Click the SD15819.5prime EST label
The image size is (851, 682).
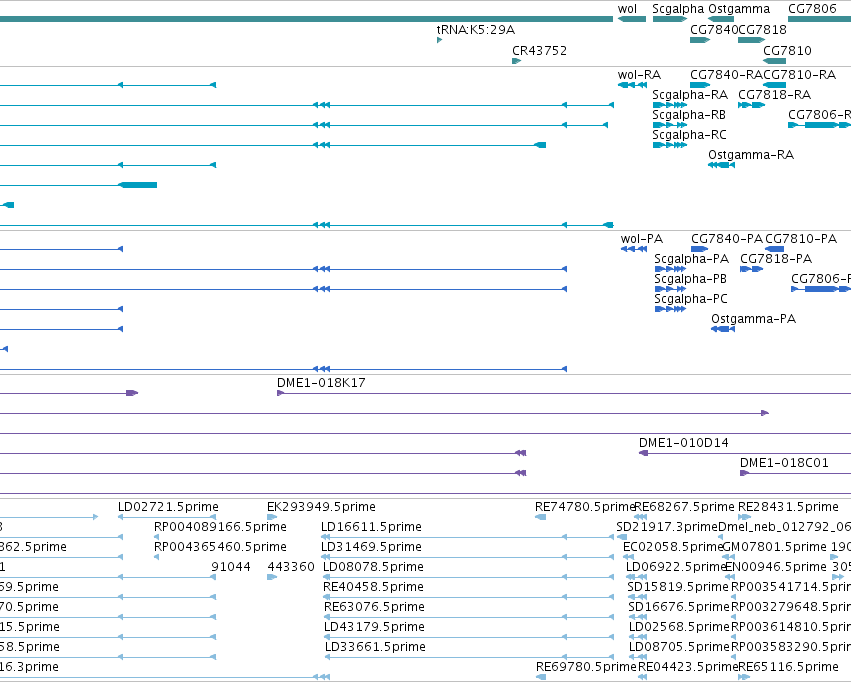(678, 588)
